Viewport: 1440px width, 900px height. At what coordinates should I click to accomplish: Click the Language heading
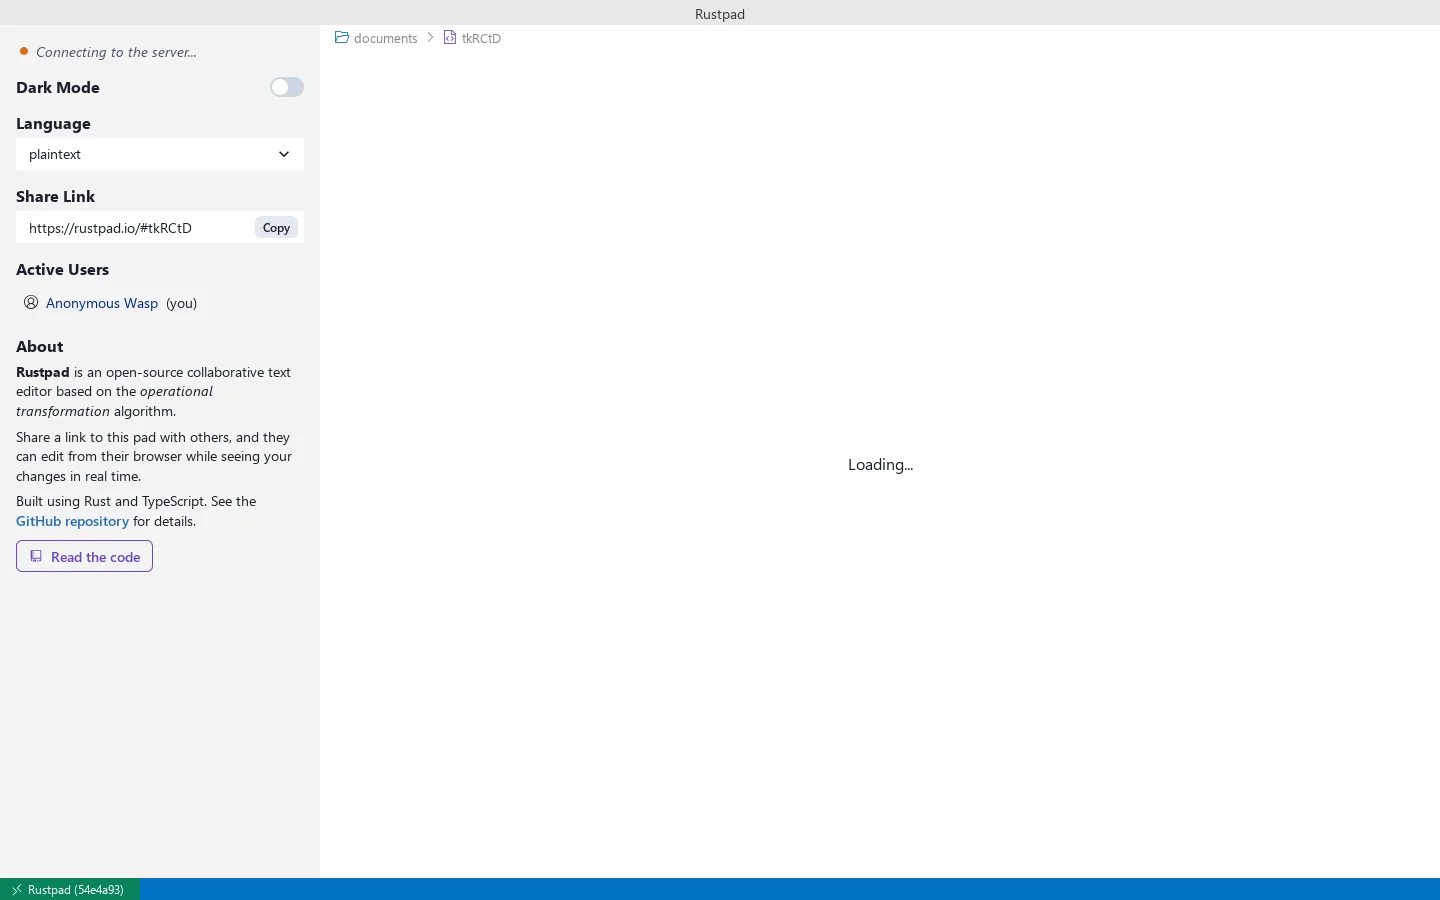(x=53, y=123)
